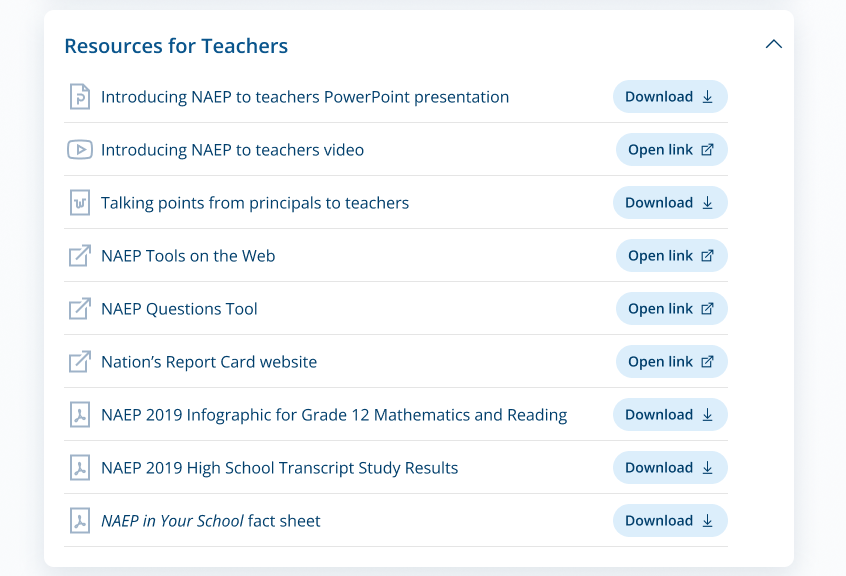Click the PDF icon beside NAEP in Your School

point(79,521)
